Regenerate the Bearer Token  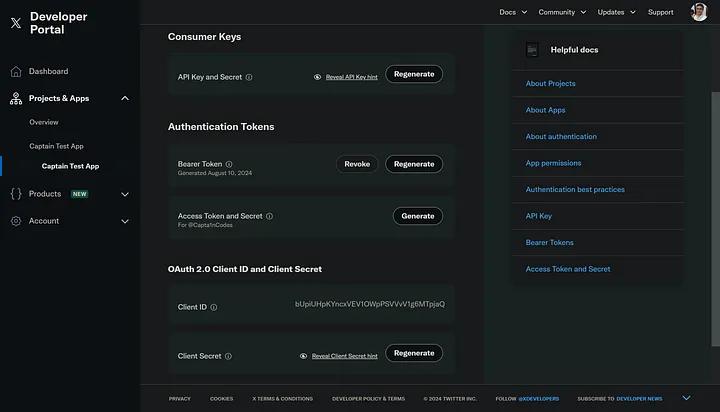414,164
